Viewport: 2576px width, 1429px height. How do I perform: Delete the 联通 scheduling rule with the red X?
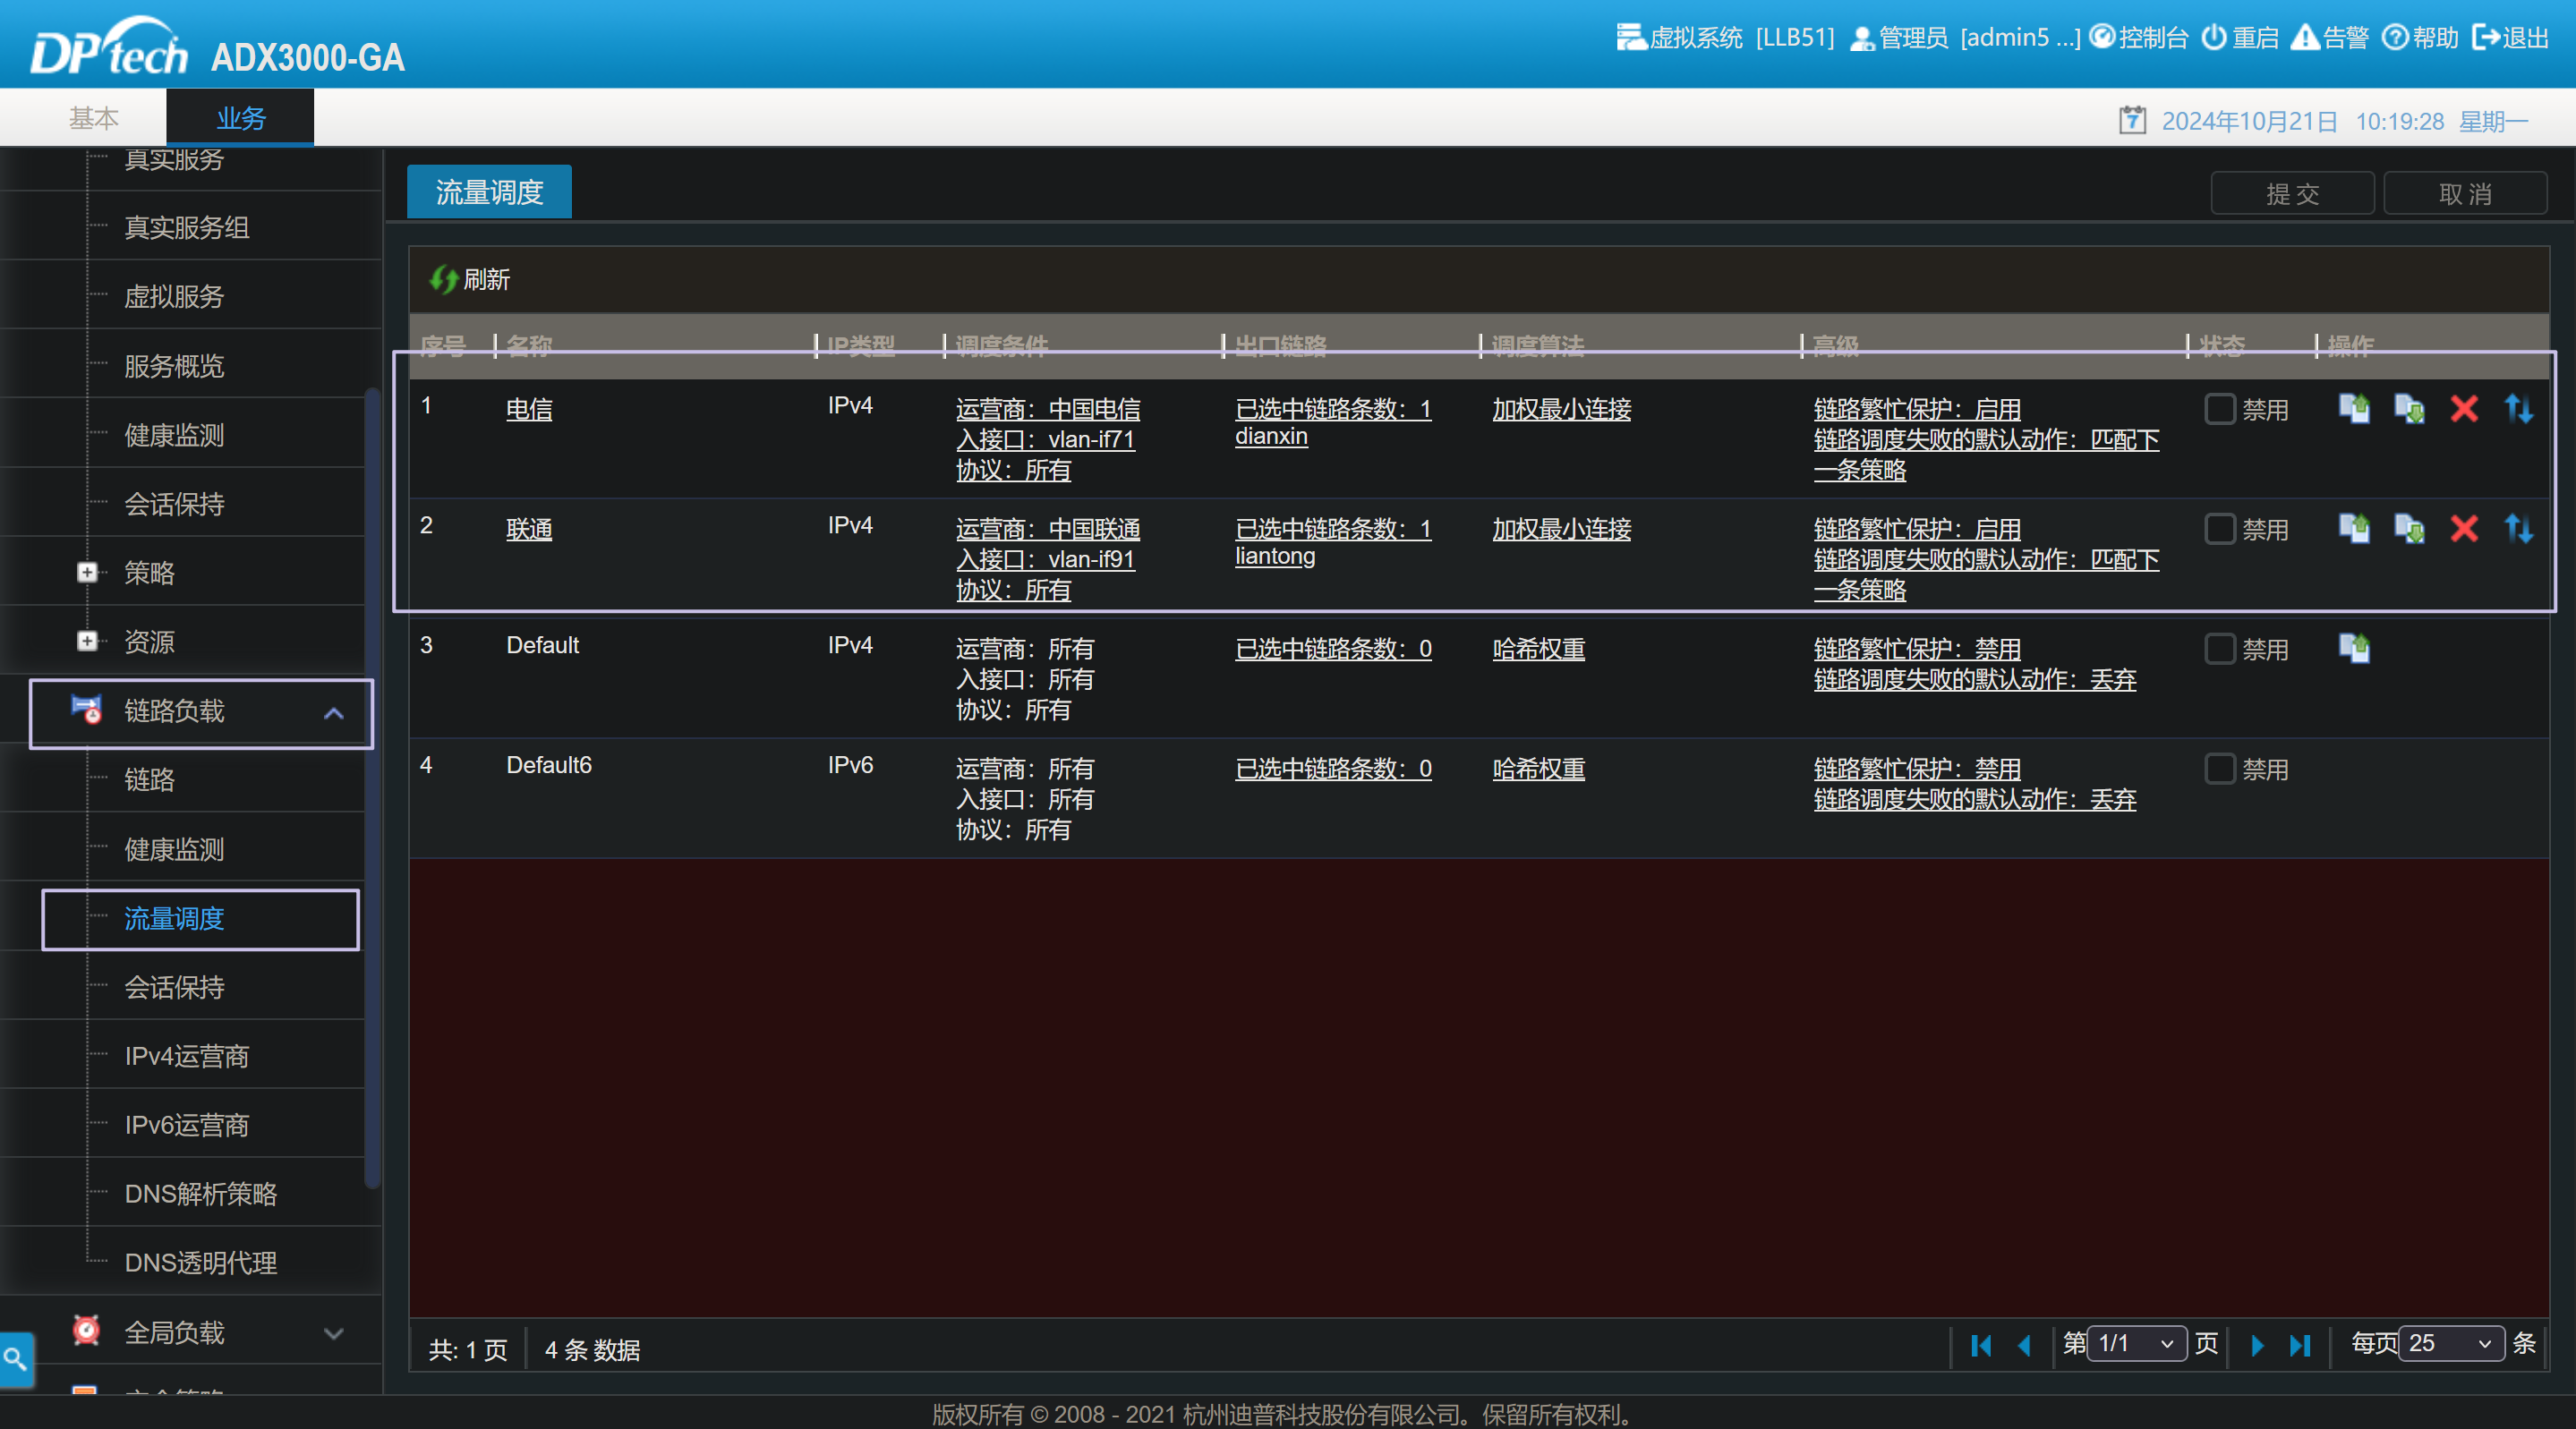pyautogui.click(x=2463, y=529)
